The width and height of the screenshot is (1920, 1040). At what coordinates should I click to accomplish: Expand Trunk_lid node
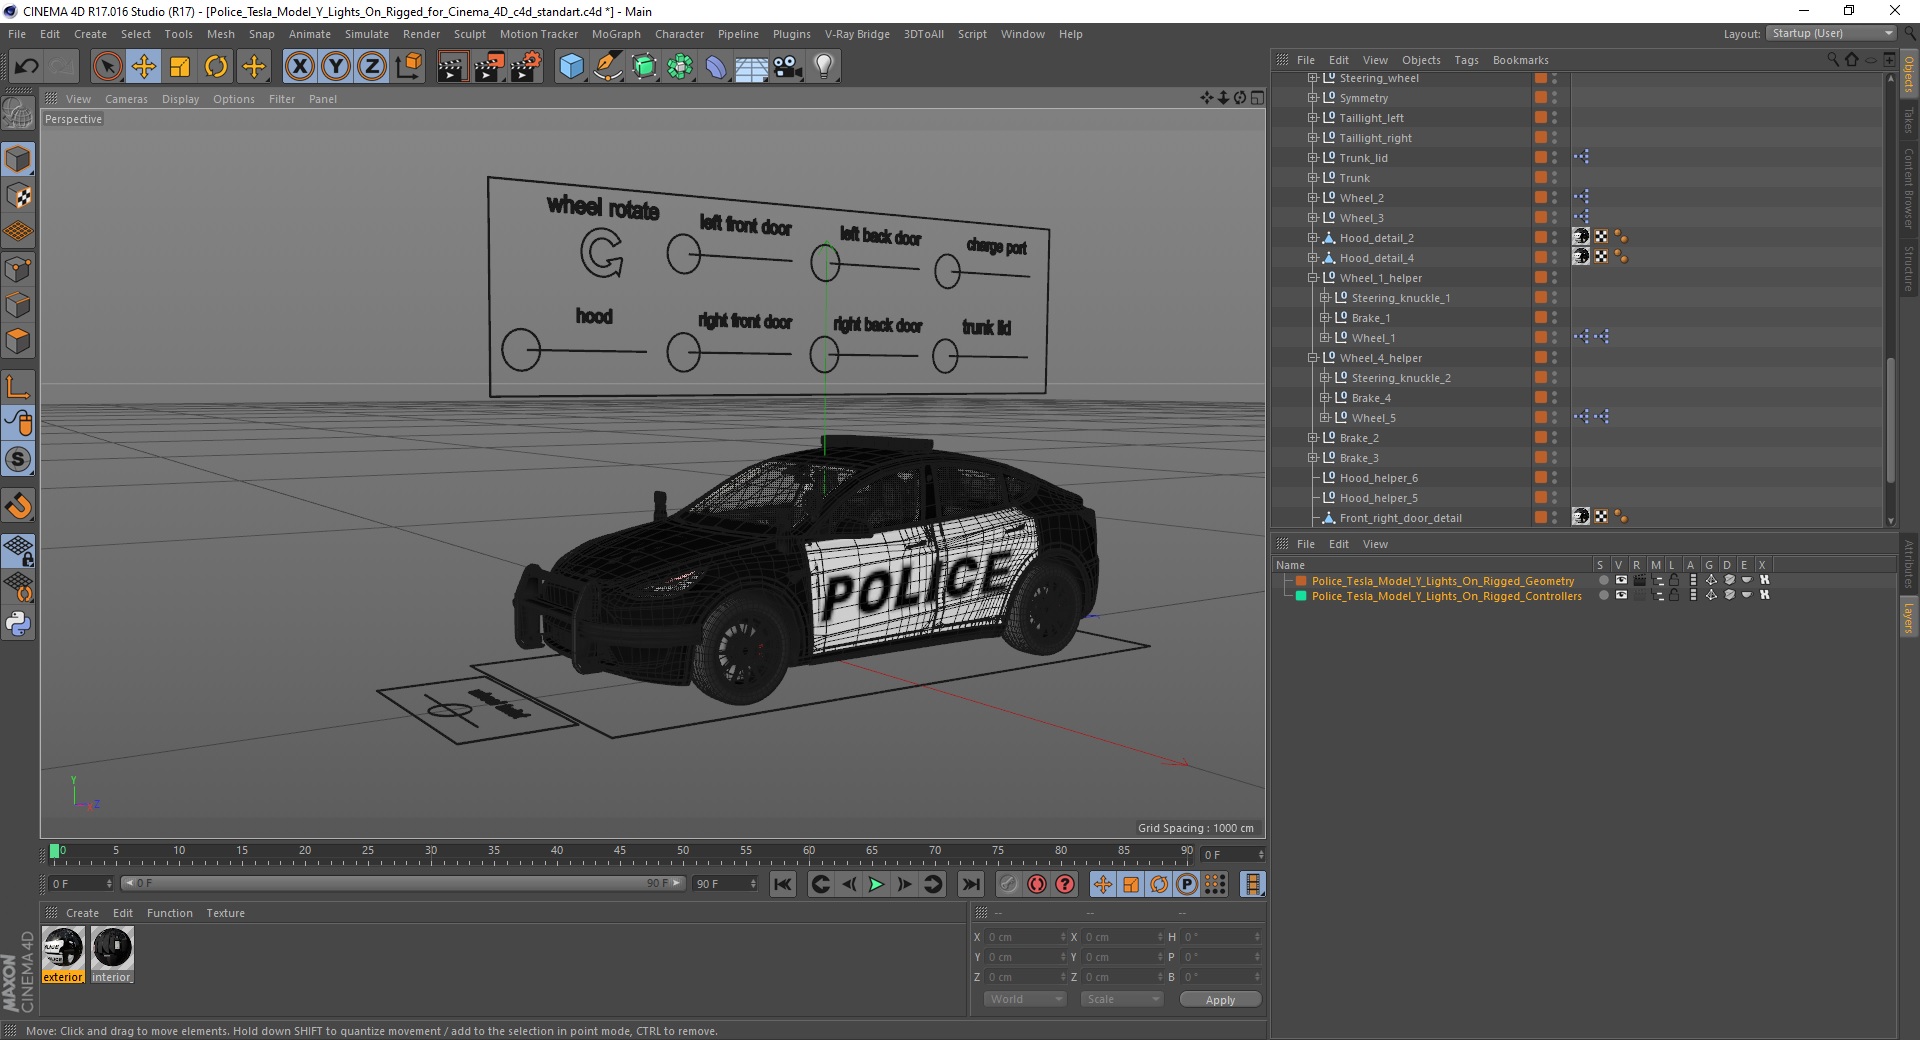coord(1313,158)
